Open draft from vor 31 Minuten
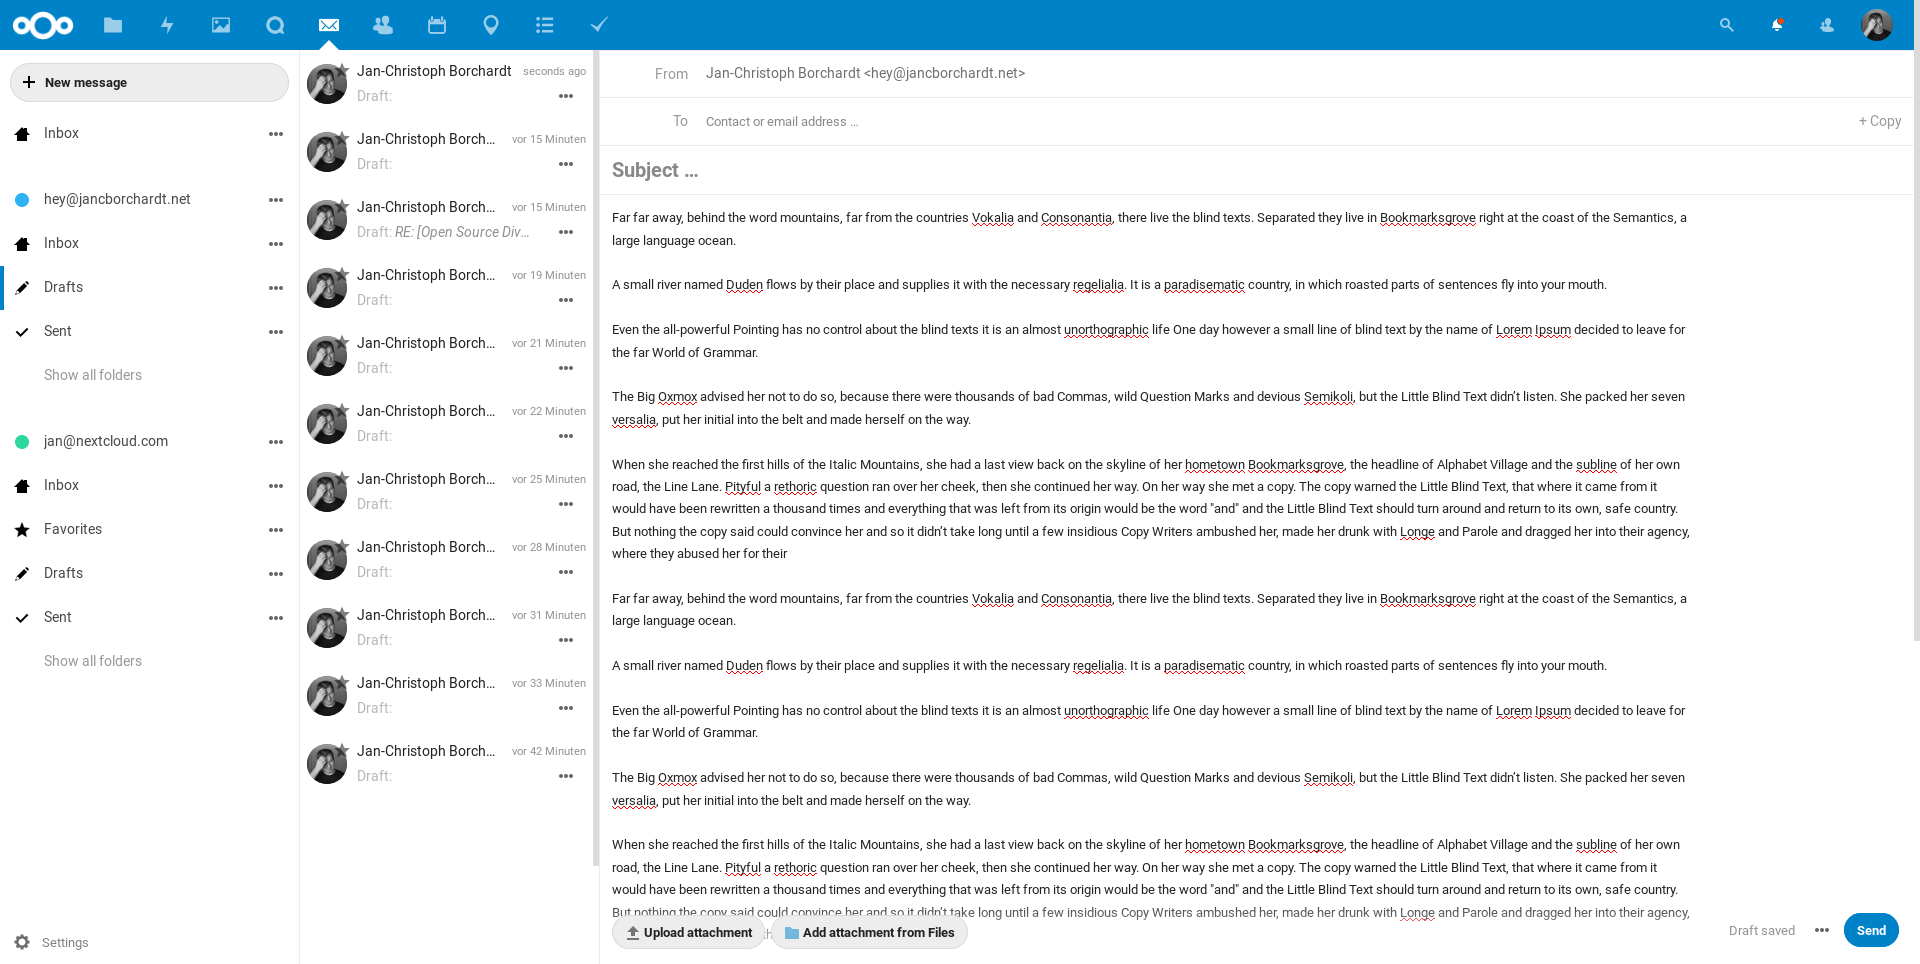Image resolution: width=1920 pixels, height=964 pixels. 447,628
